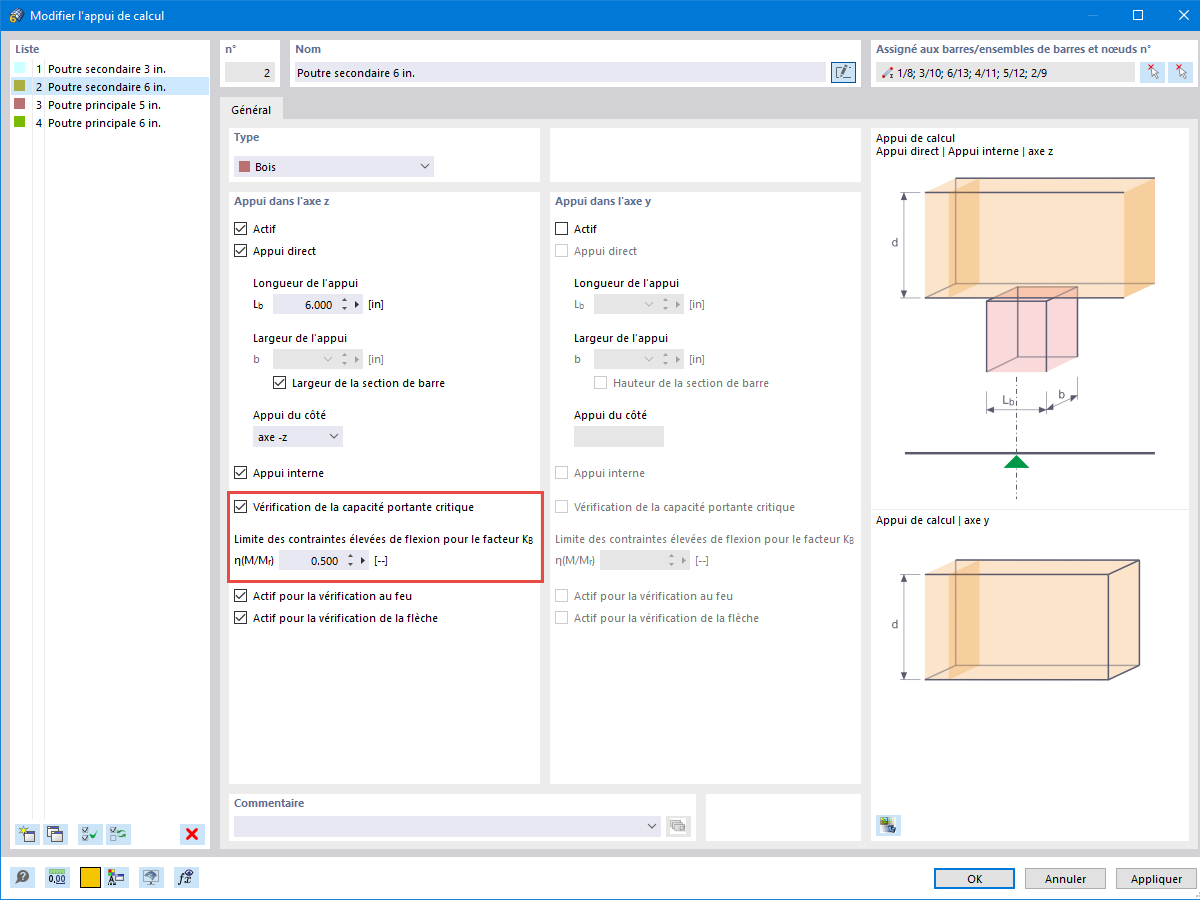This screenshot has width=1200, height=900.
Task: Toggle Largeur de la section de barre
Action: (279, 383)
